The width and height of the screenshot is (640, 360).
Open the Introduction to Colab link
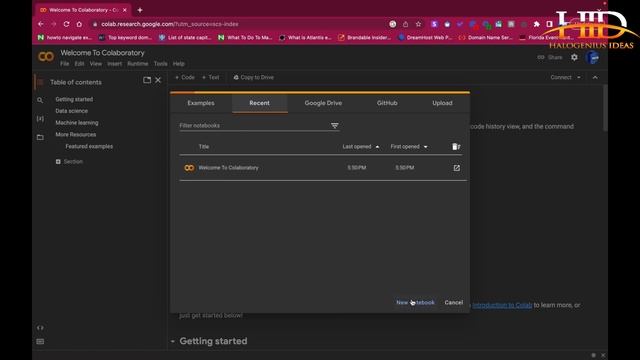tap(502, 305)
